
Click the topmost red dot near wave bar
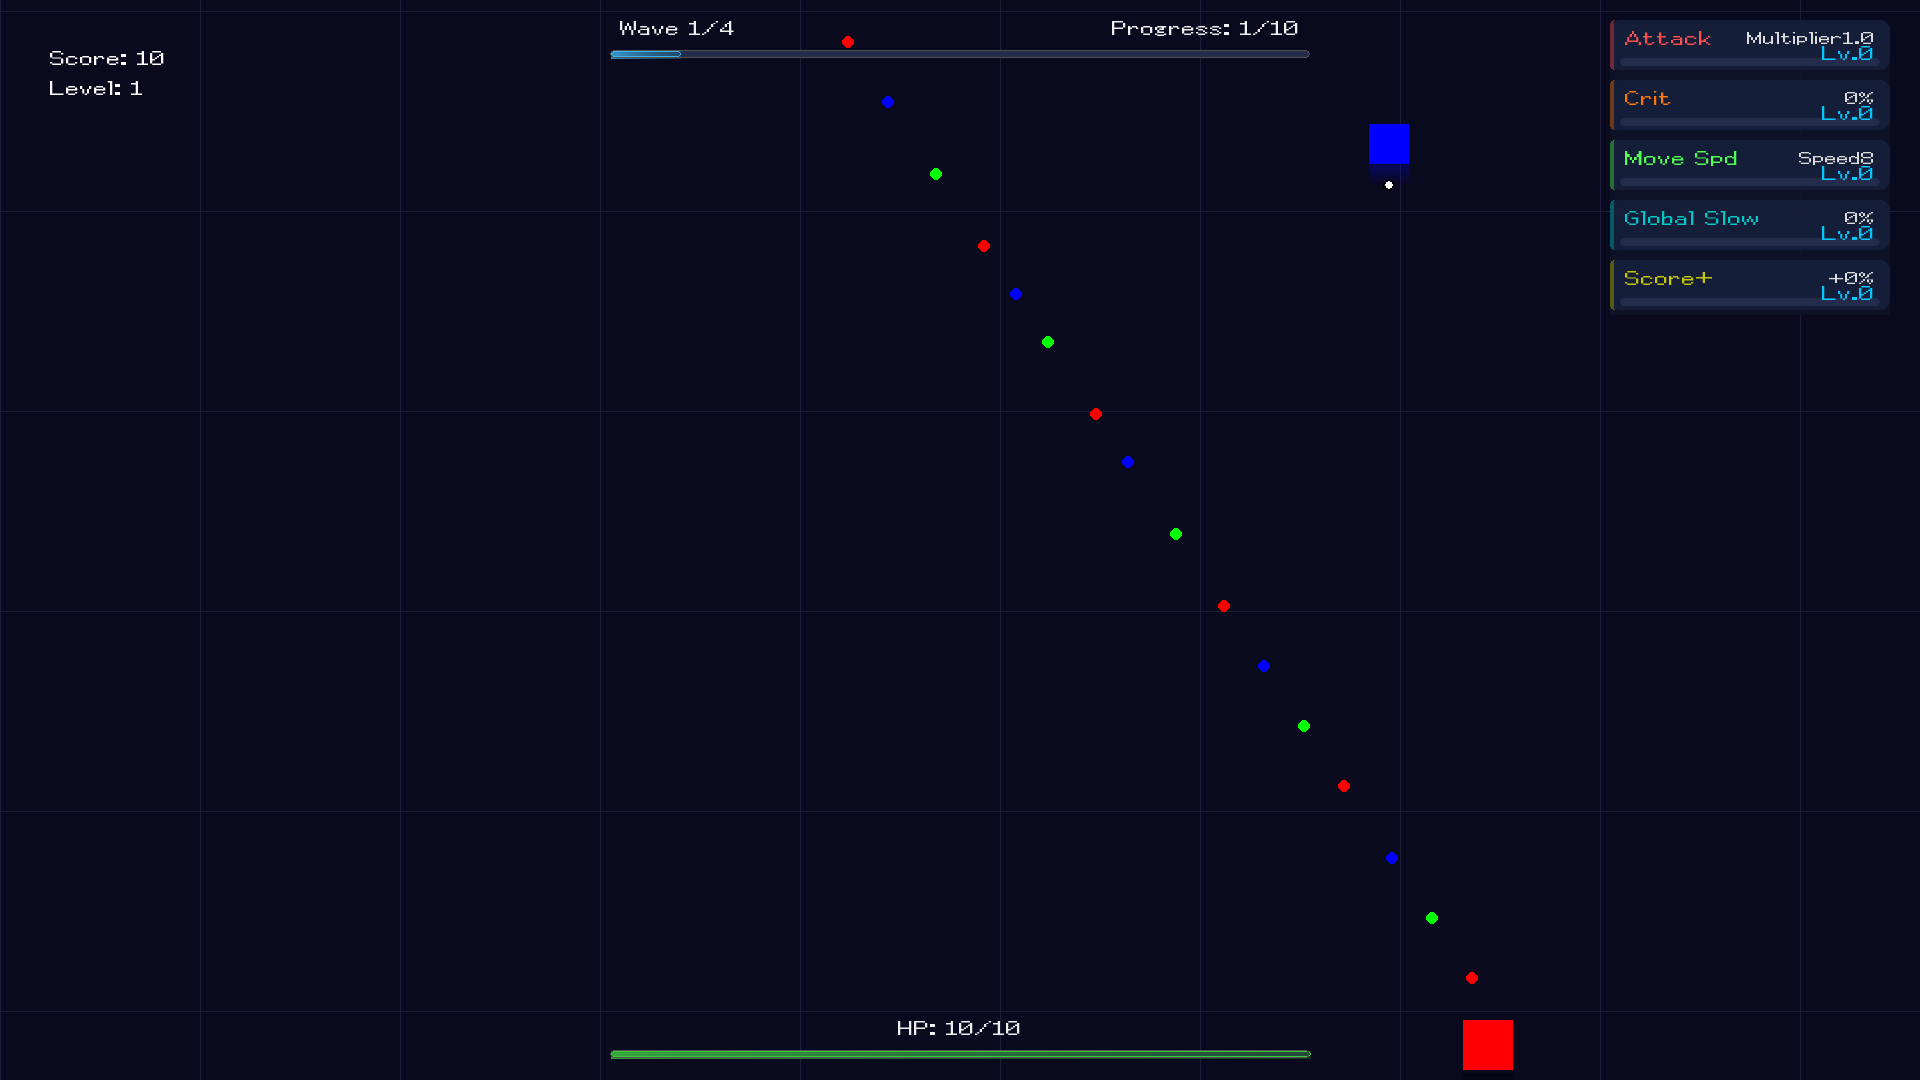[x=848, y=42]
